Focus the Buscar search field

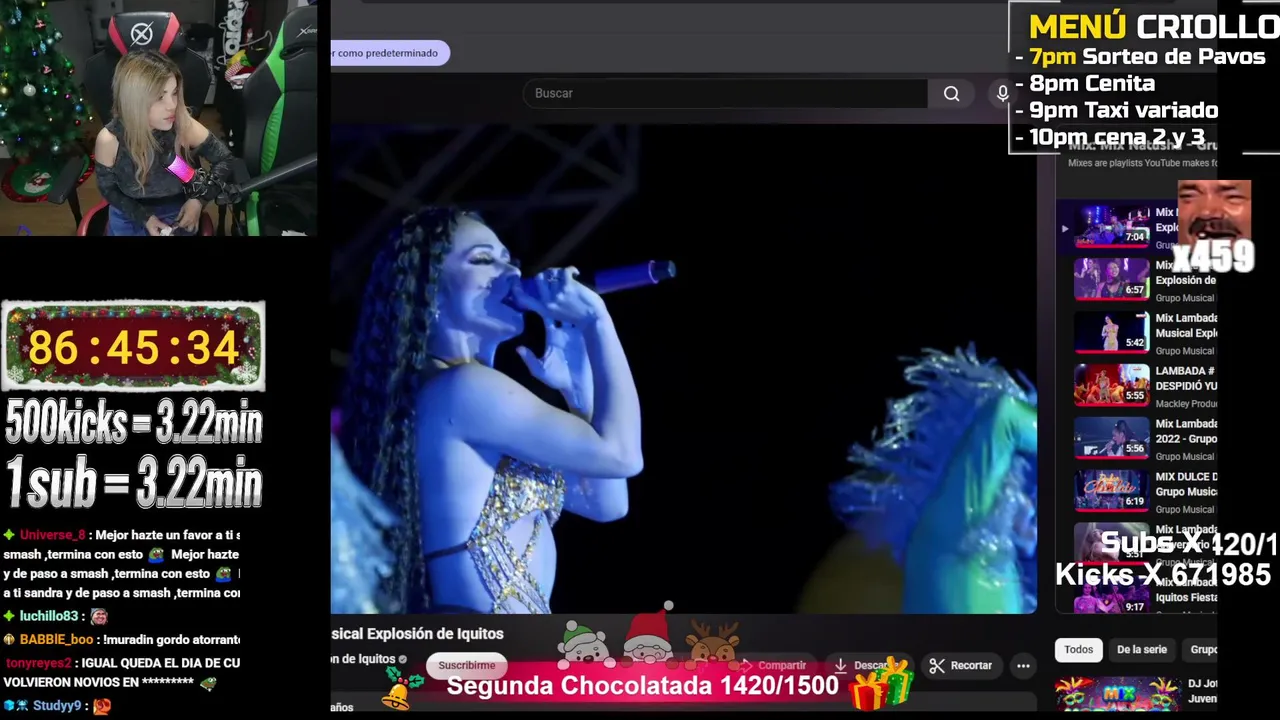point(725,93)
